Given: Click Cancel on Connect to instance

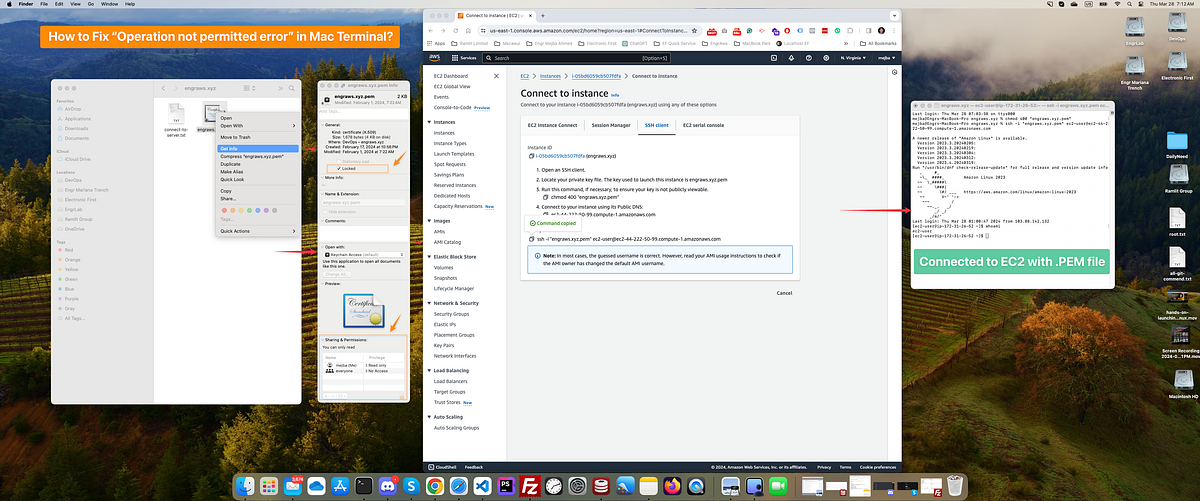Looking at the screenshot, I should (x=784, y=292).
